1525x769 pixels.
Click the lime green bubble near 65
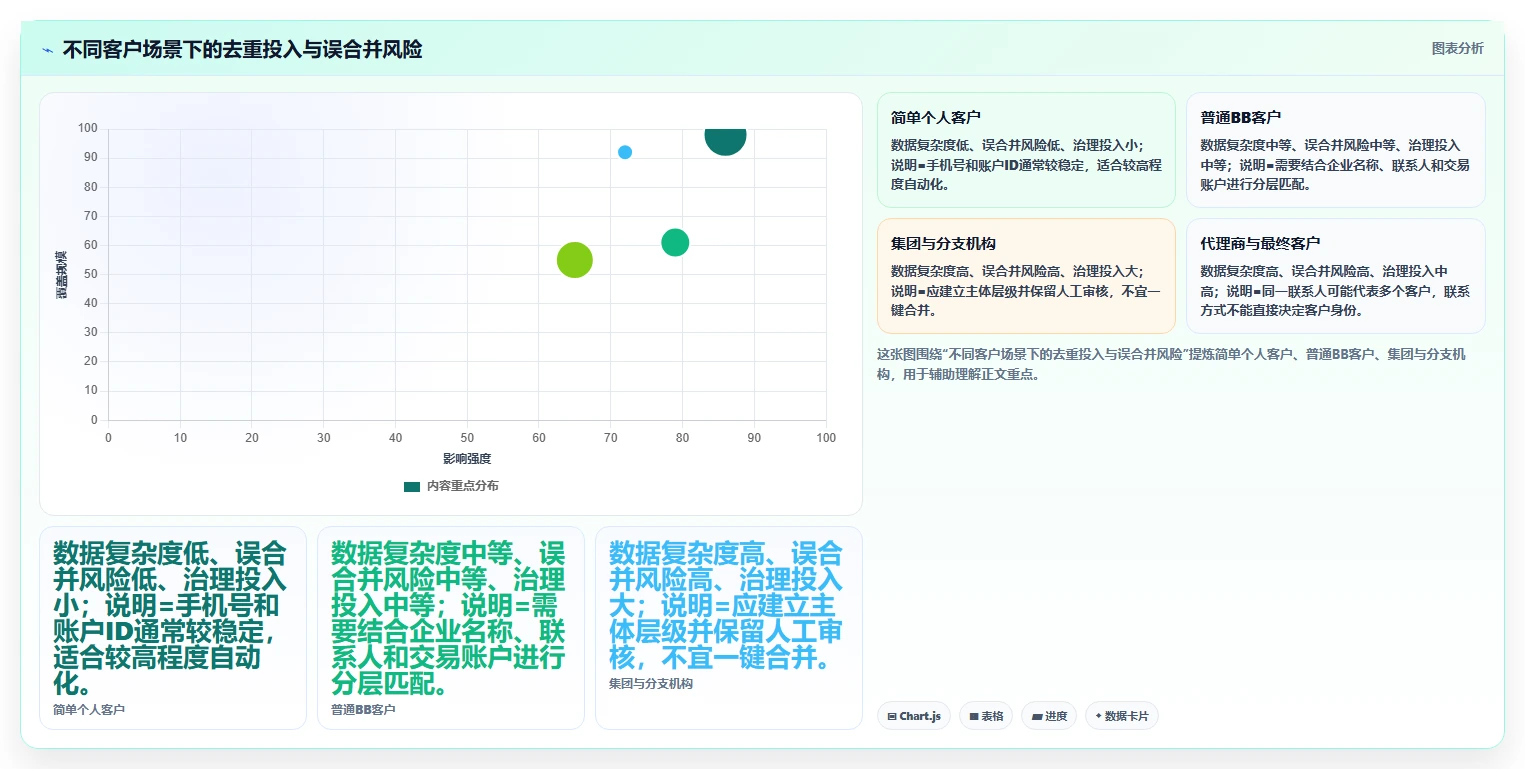click(x=575, y=260)
